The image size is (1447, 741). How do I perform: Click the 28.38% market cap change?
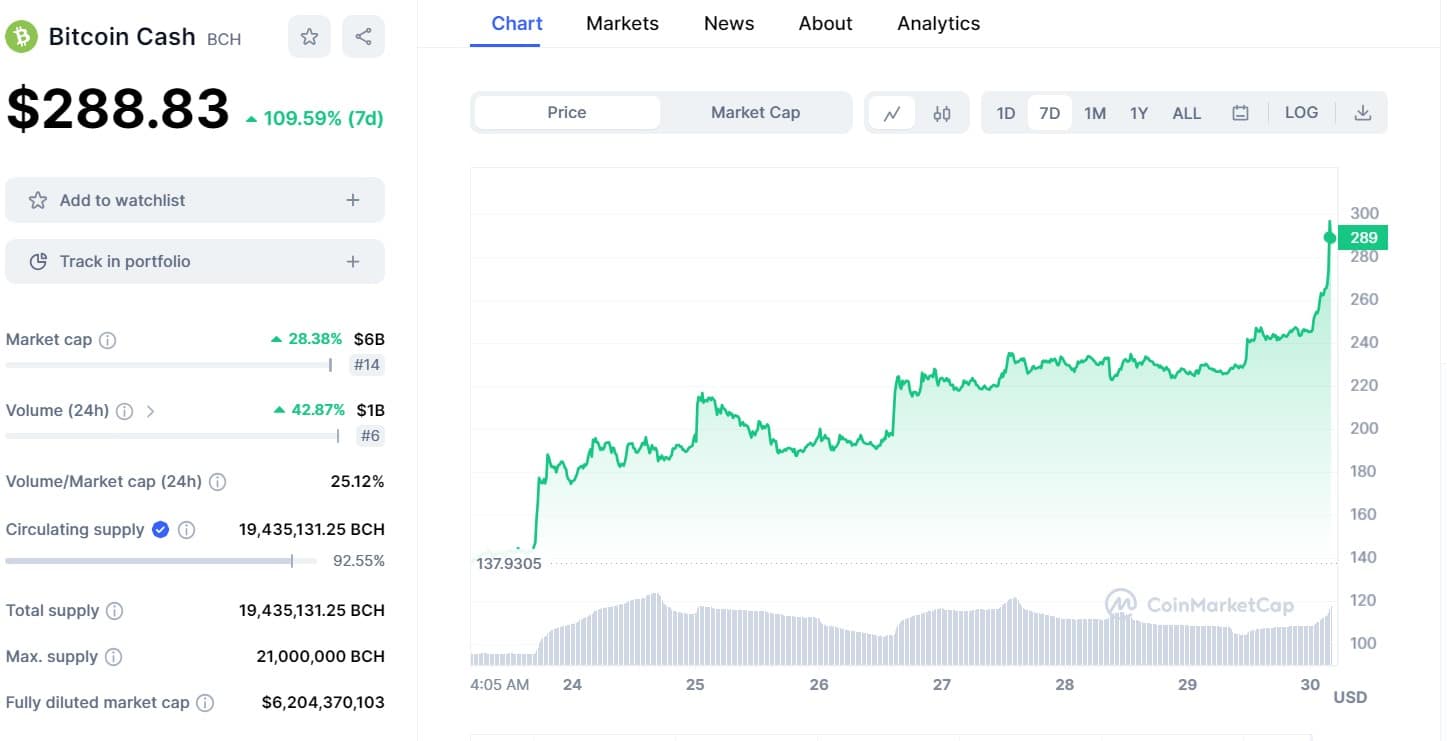307,339
